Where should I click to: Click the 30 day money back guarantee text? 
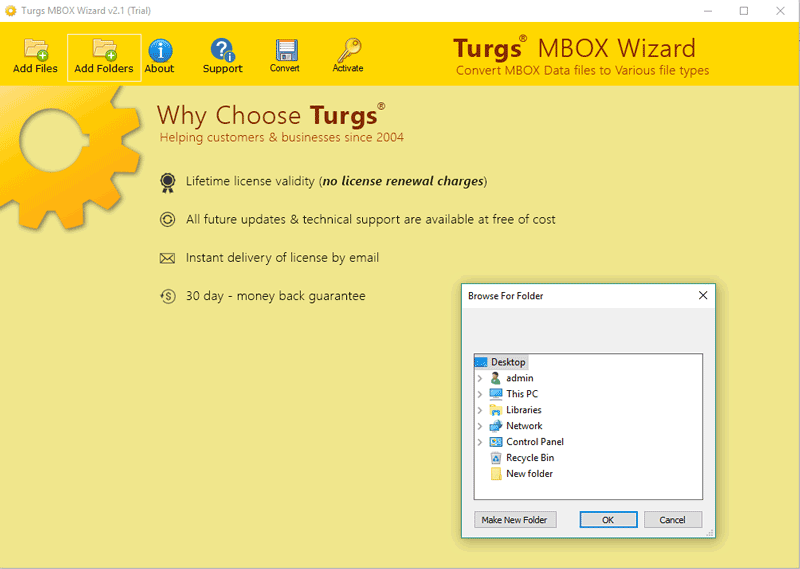tap(276, 296)
